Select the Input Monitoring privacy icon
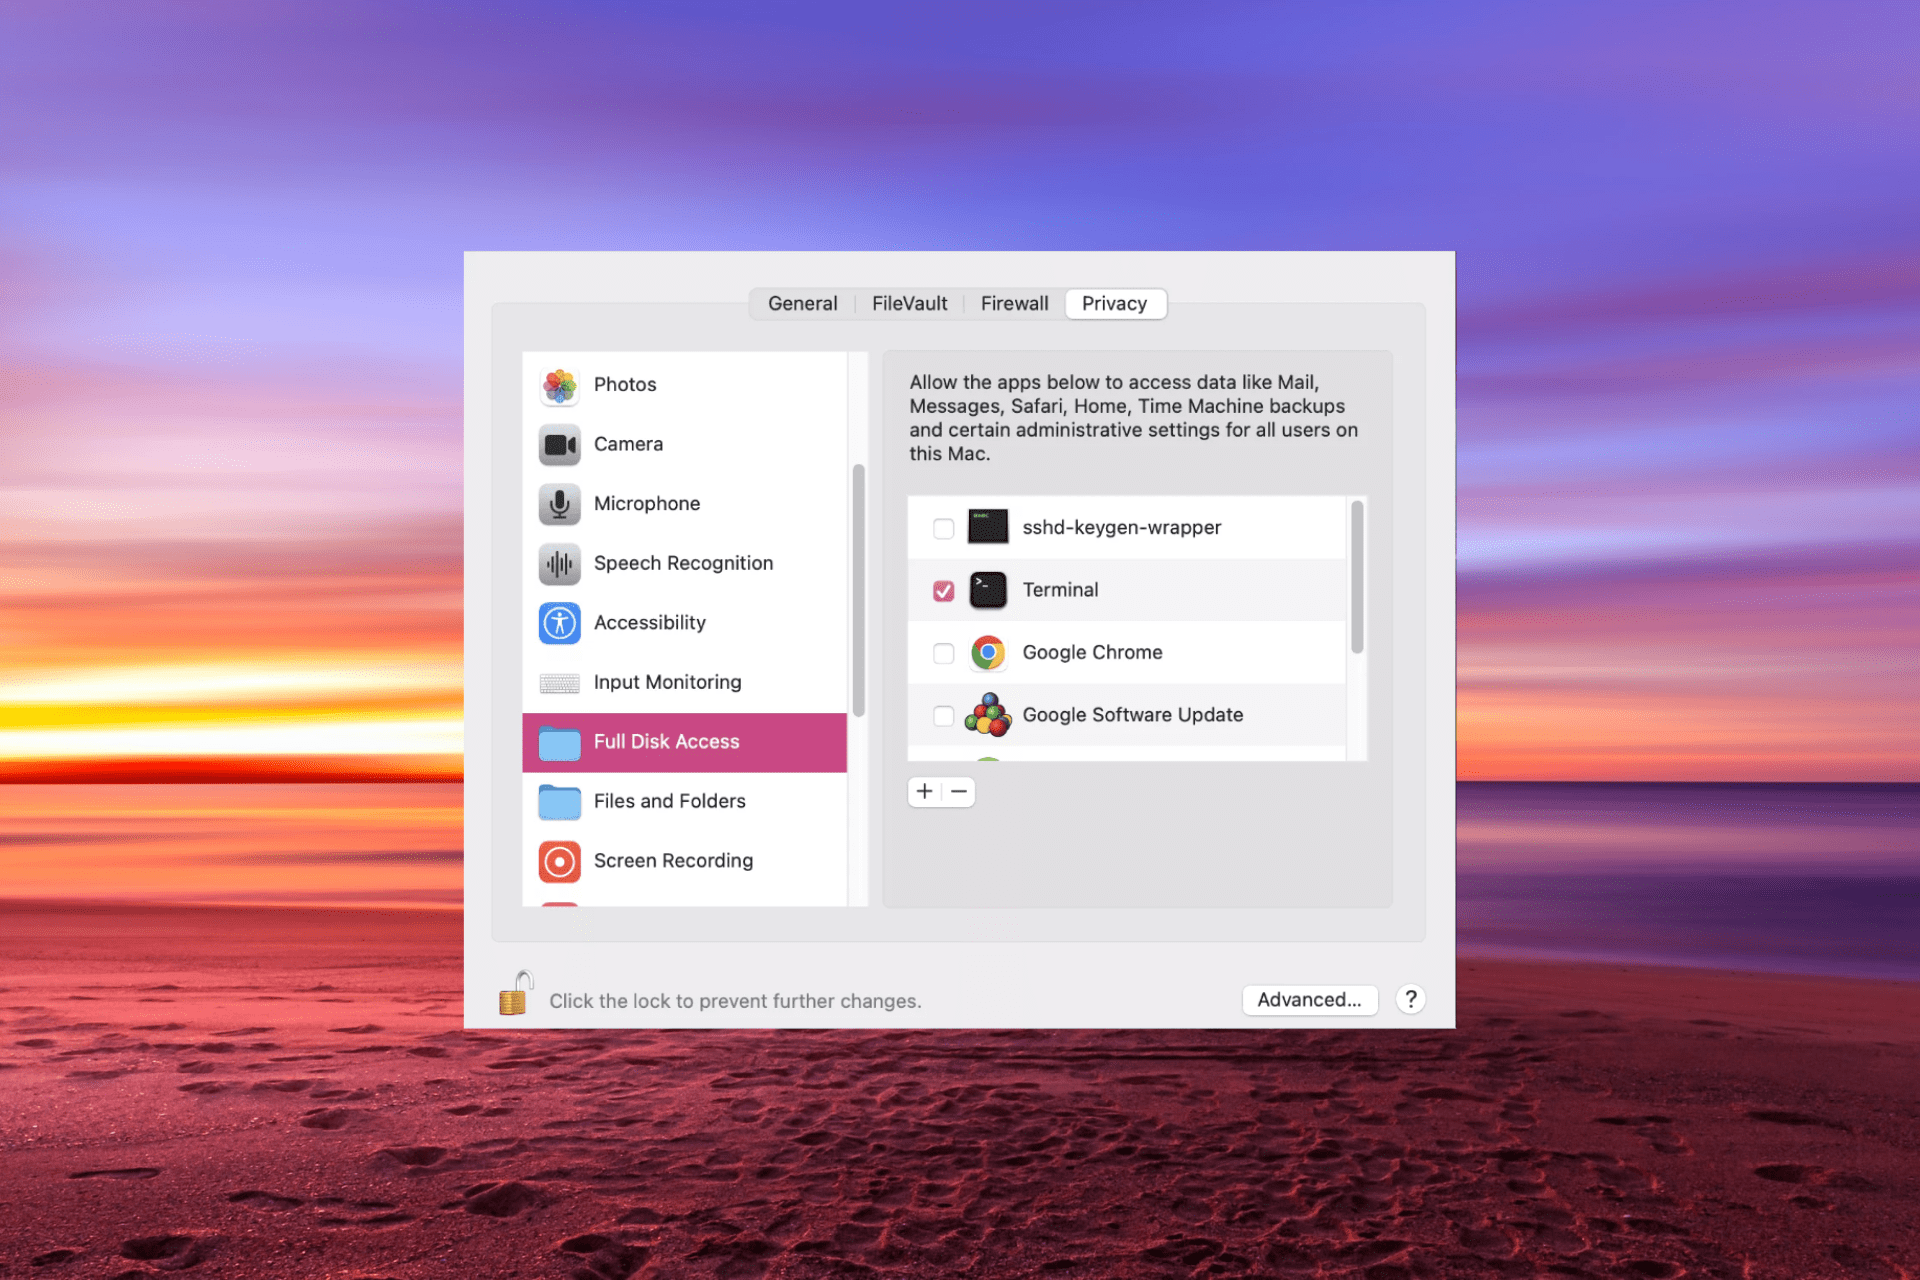This screenshot has height=1280, width=1920. (561, 681)
